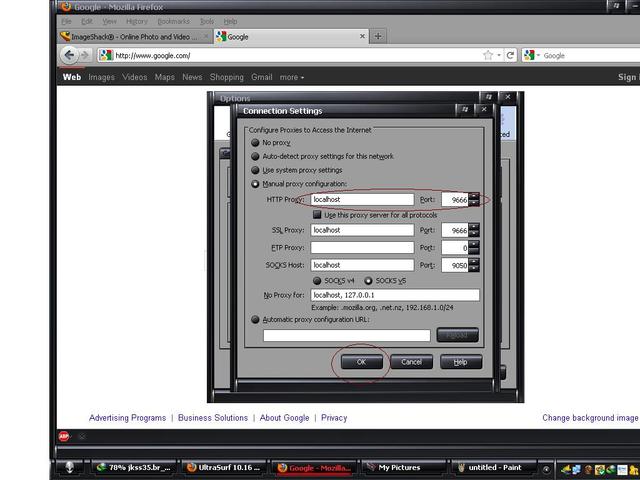Click the Connection Settings window help pin icon
This screenshot has width=640, height=480.
pyautogui.click(x=464, y=109)
